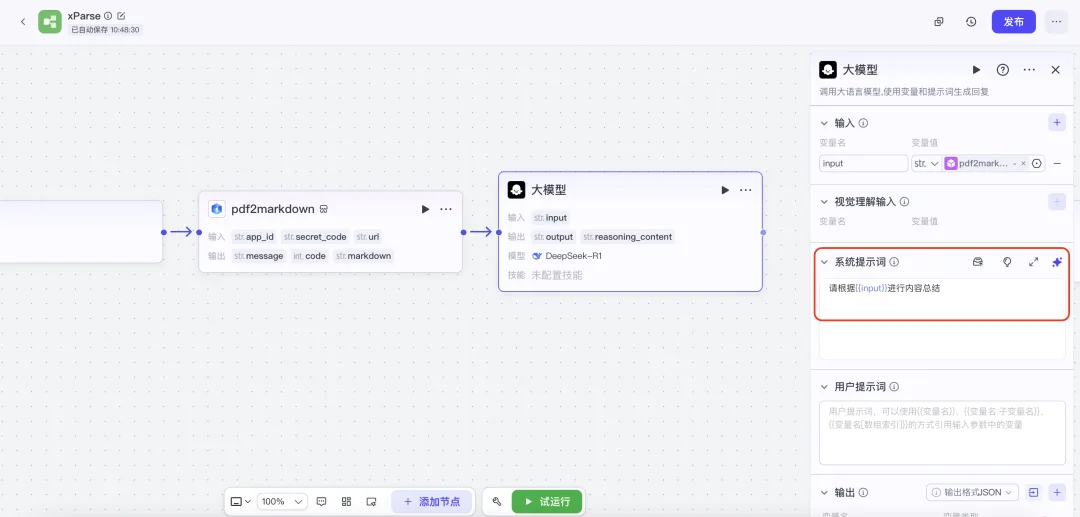Click the 未配置技能 text in 大模型 node
1080x517 pixels.
pos(557,275)
